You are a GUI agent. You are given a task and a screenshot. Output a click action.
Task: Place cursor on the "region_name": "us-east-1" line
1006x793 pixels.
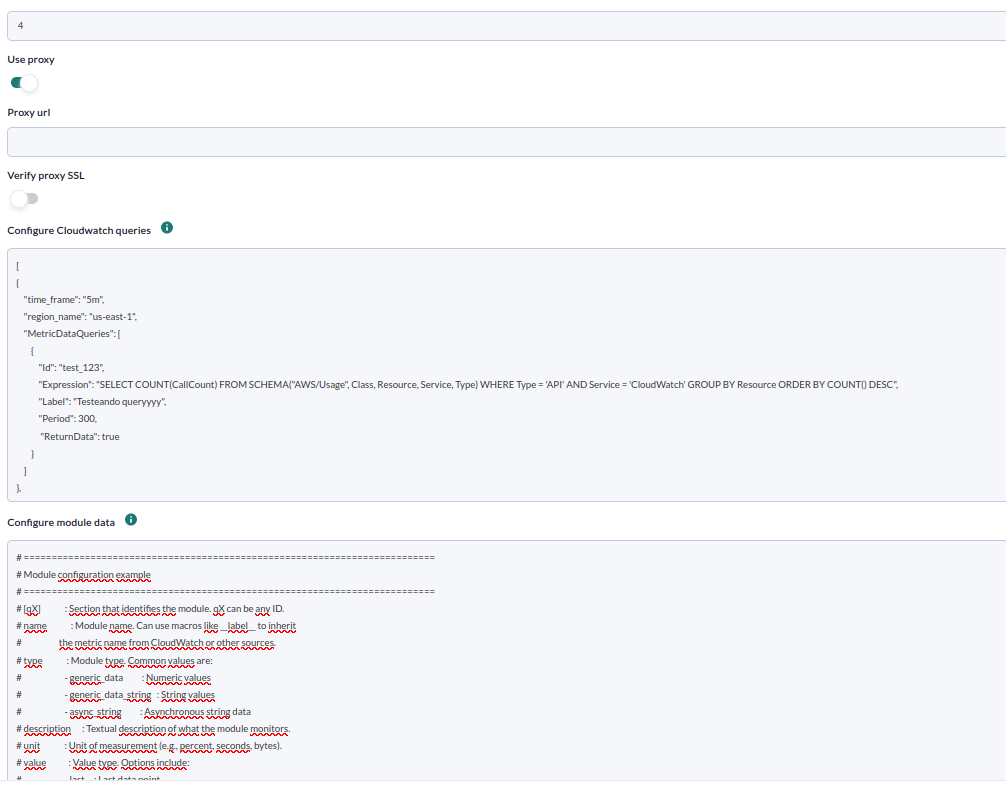coord(80,317)
